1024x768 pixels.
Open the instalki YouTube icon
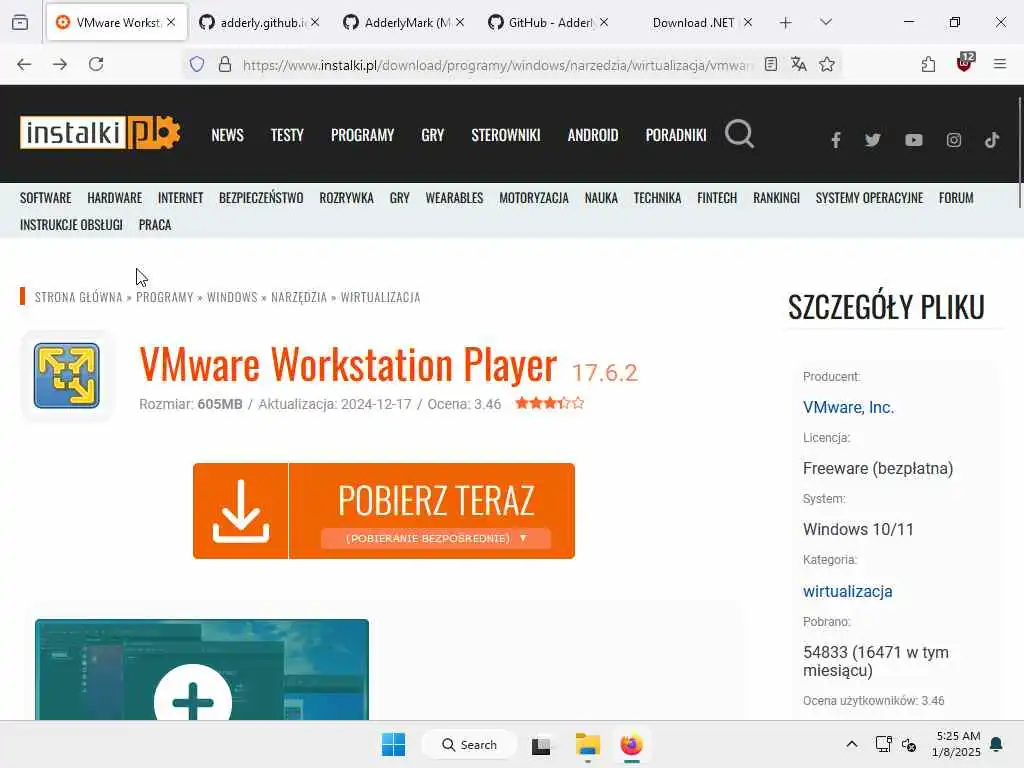pos(914,140)
